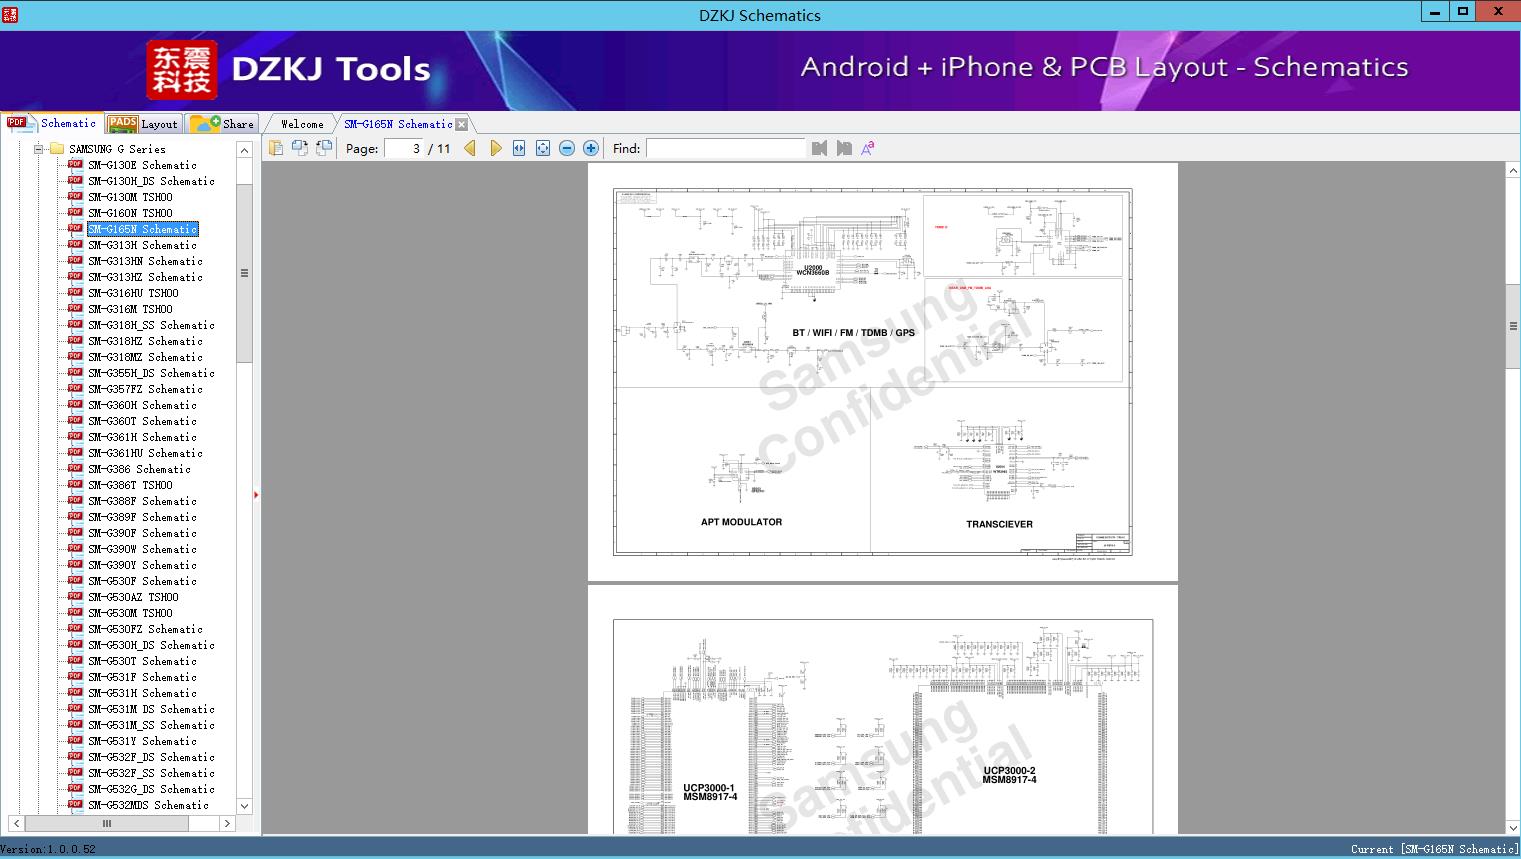Open SM-G530FZ Schematic
Screen dimensions: 1521x859
(145, 629)
